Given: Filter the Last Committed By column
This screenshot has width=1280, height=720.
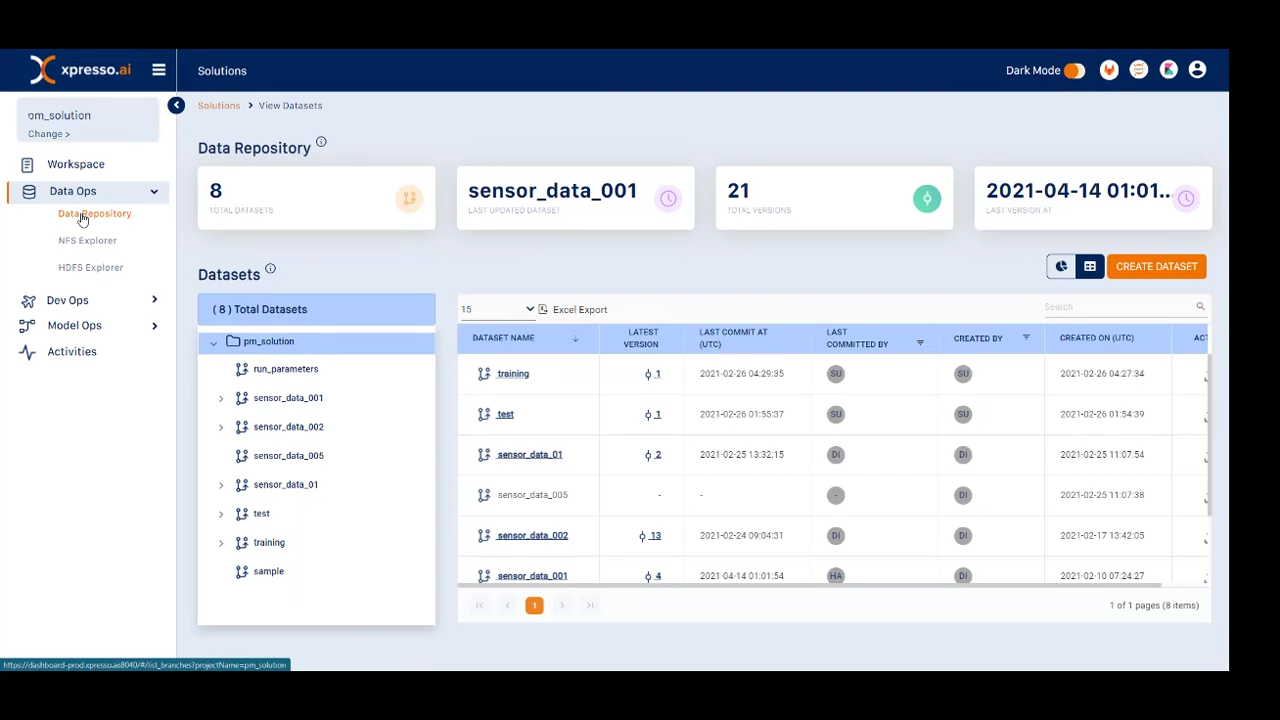Looking at the screenshot, I should [x=920, y=343].
